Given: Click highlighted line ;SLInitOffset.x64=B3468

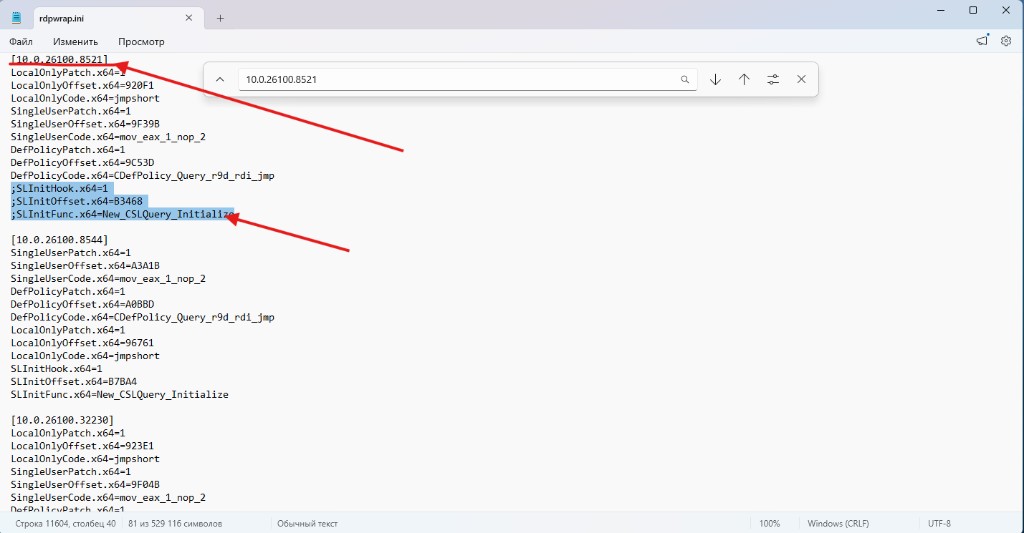Looking at the screenshot, I should 76,201.
